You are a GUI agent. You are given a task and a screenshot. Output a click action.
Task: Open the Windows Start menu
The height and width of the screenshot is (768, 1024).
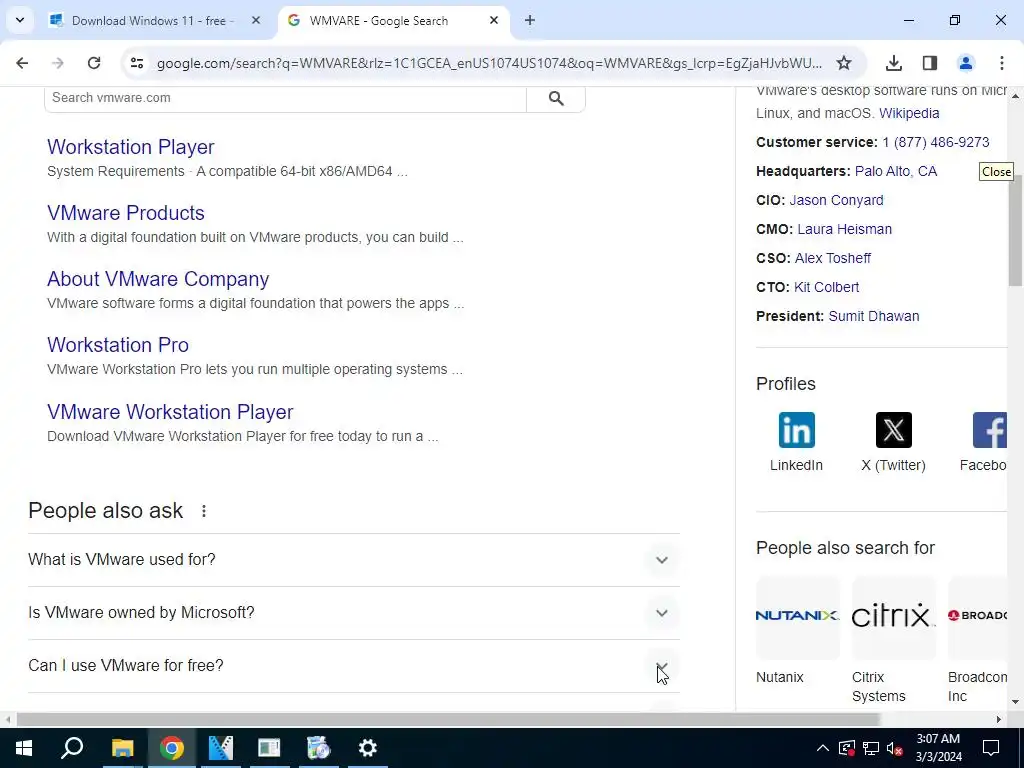24,748
